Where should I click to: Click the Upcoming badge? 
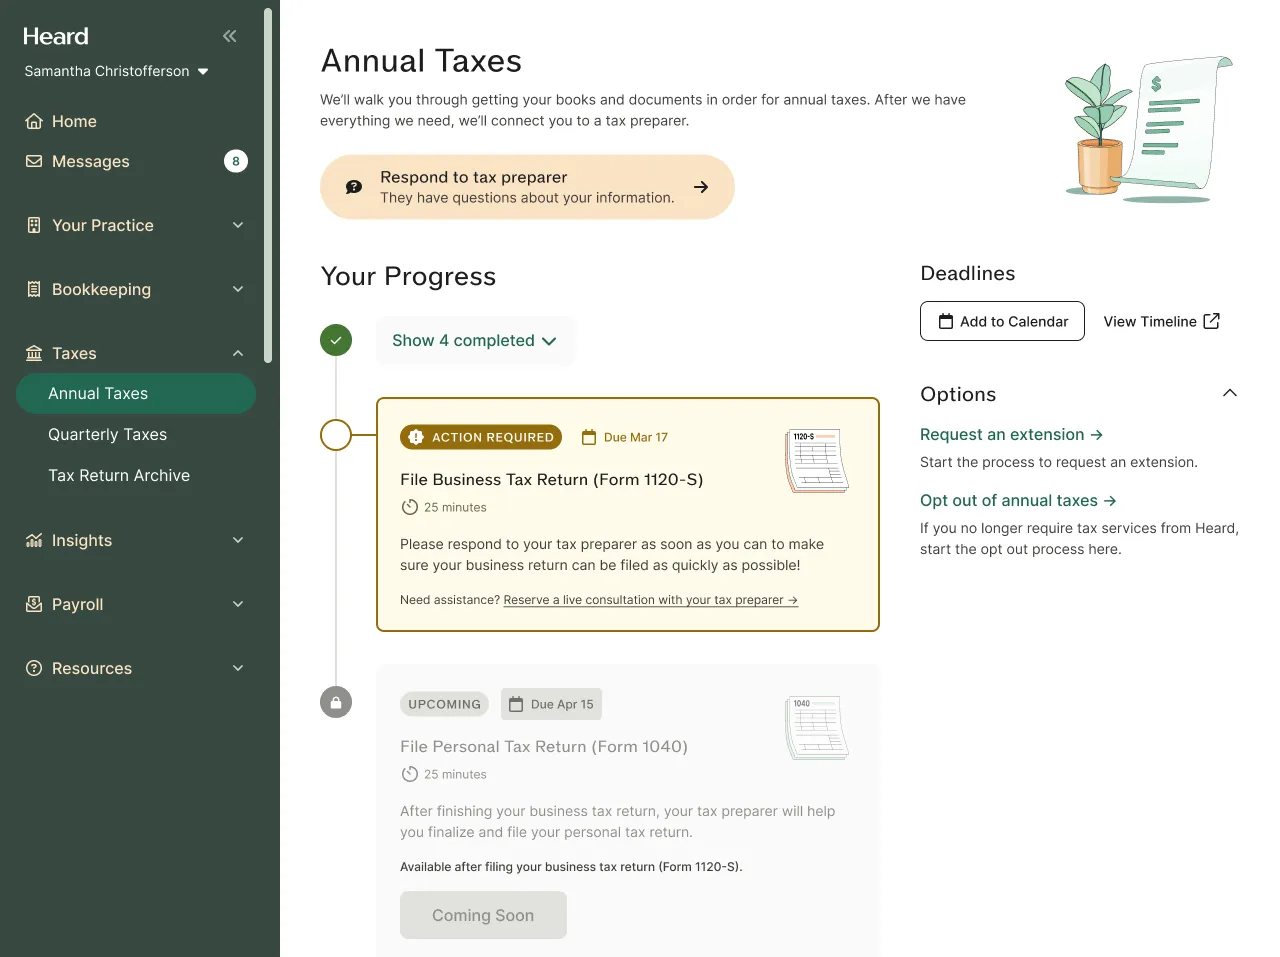pyautogui.click(x=445, y=704)
